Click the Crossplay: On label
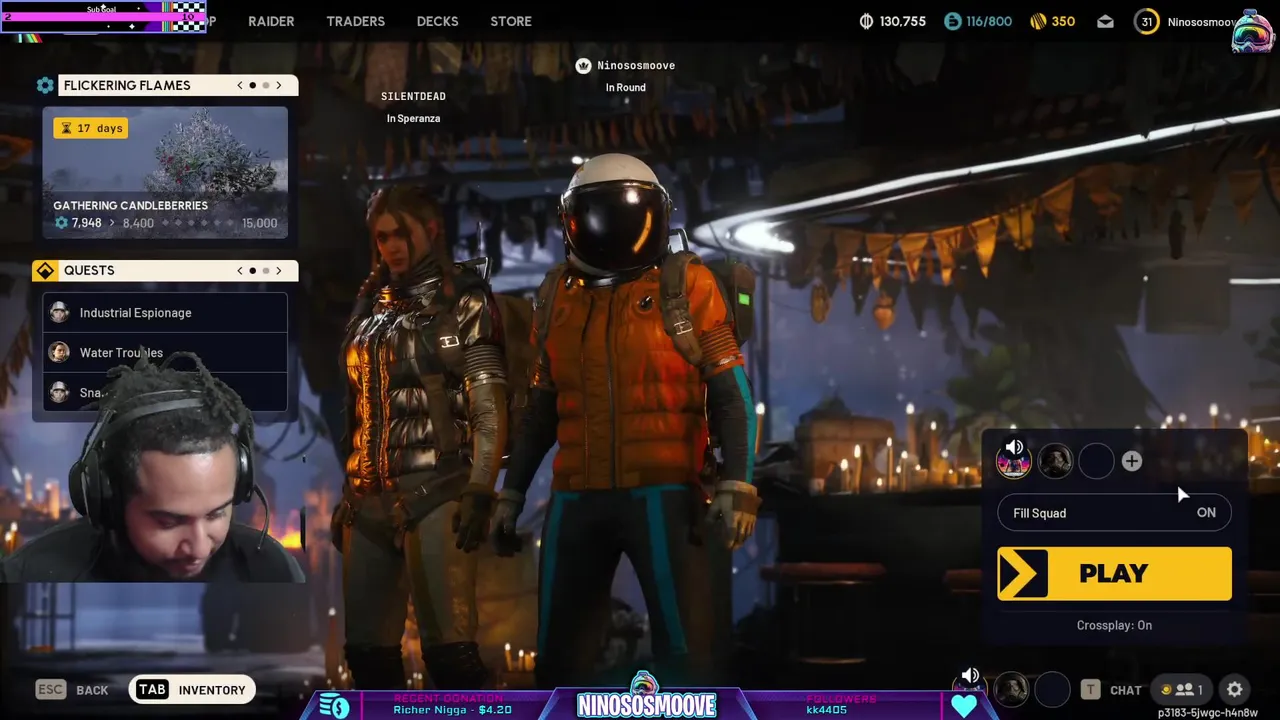 pos(1114,625)
